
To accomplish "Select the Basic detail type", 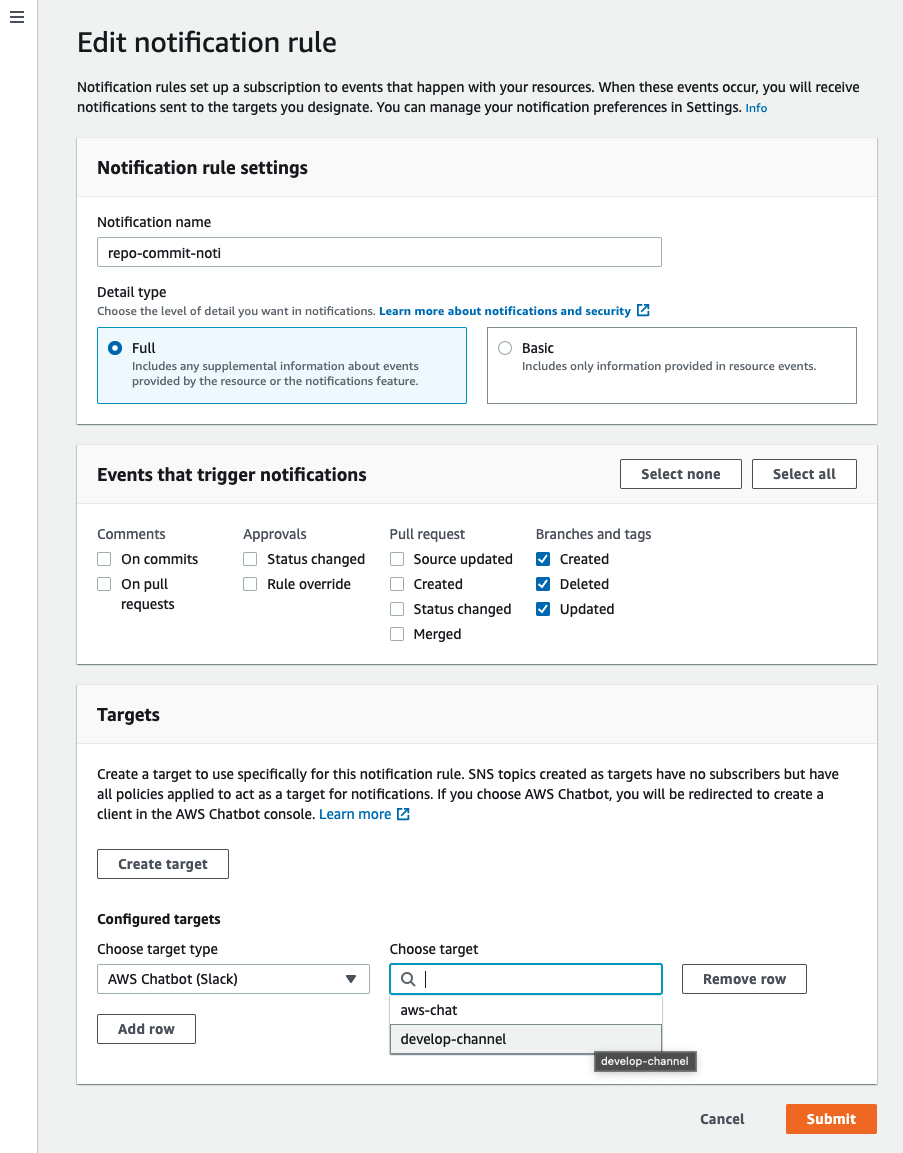I will (x=505, y=348).
